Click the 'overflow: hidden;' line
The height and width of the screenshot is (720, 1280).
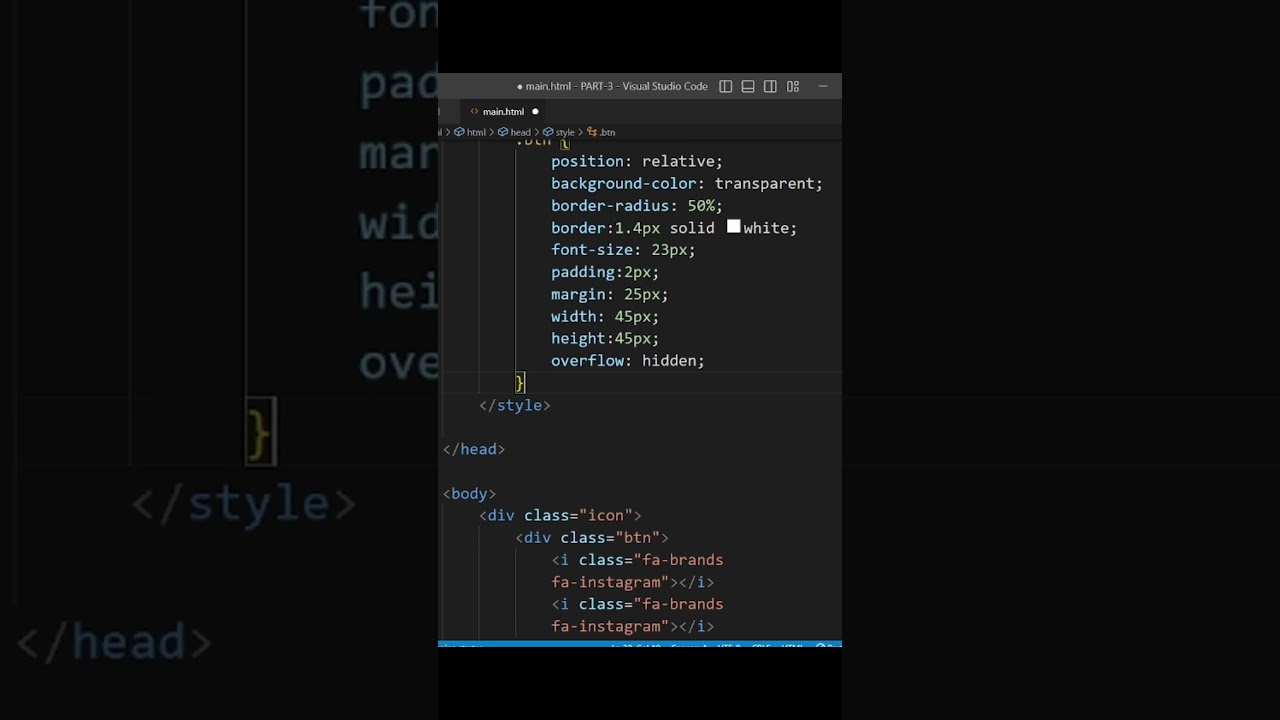627,361
